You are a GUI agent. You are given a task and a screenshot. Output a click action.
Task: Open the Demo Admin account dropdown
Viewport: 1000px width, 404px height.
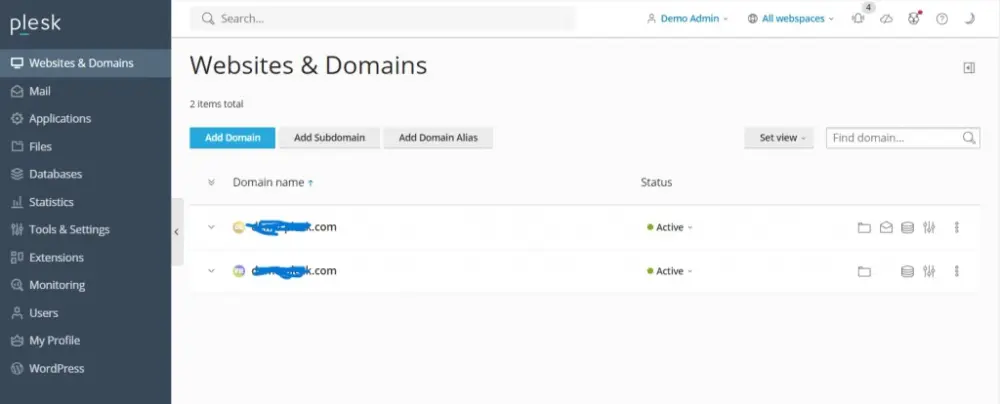(687, 19)
